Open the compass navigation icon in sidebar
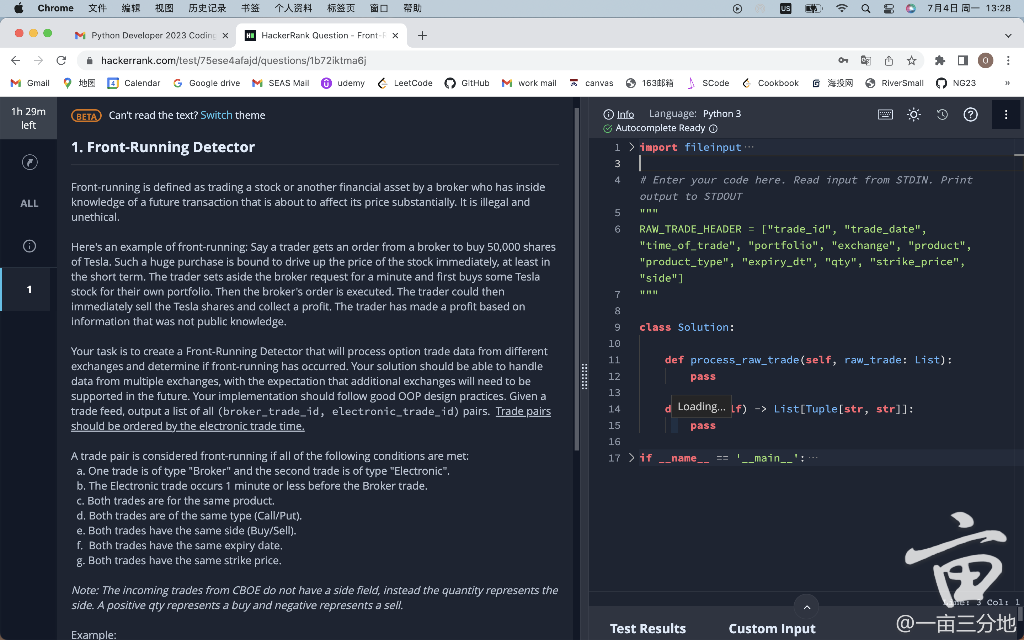 tap(29, 162)
